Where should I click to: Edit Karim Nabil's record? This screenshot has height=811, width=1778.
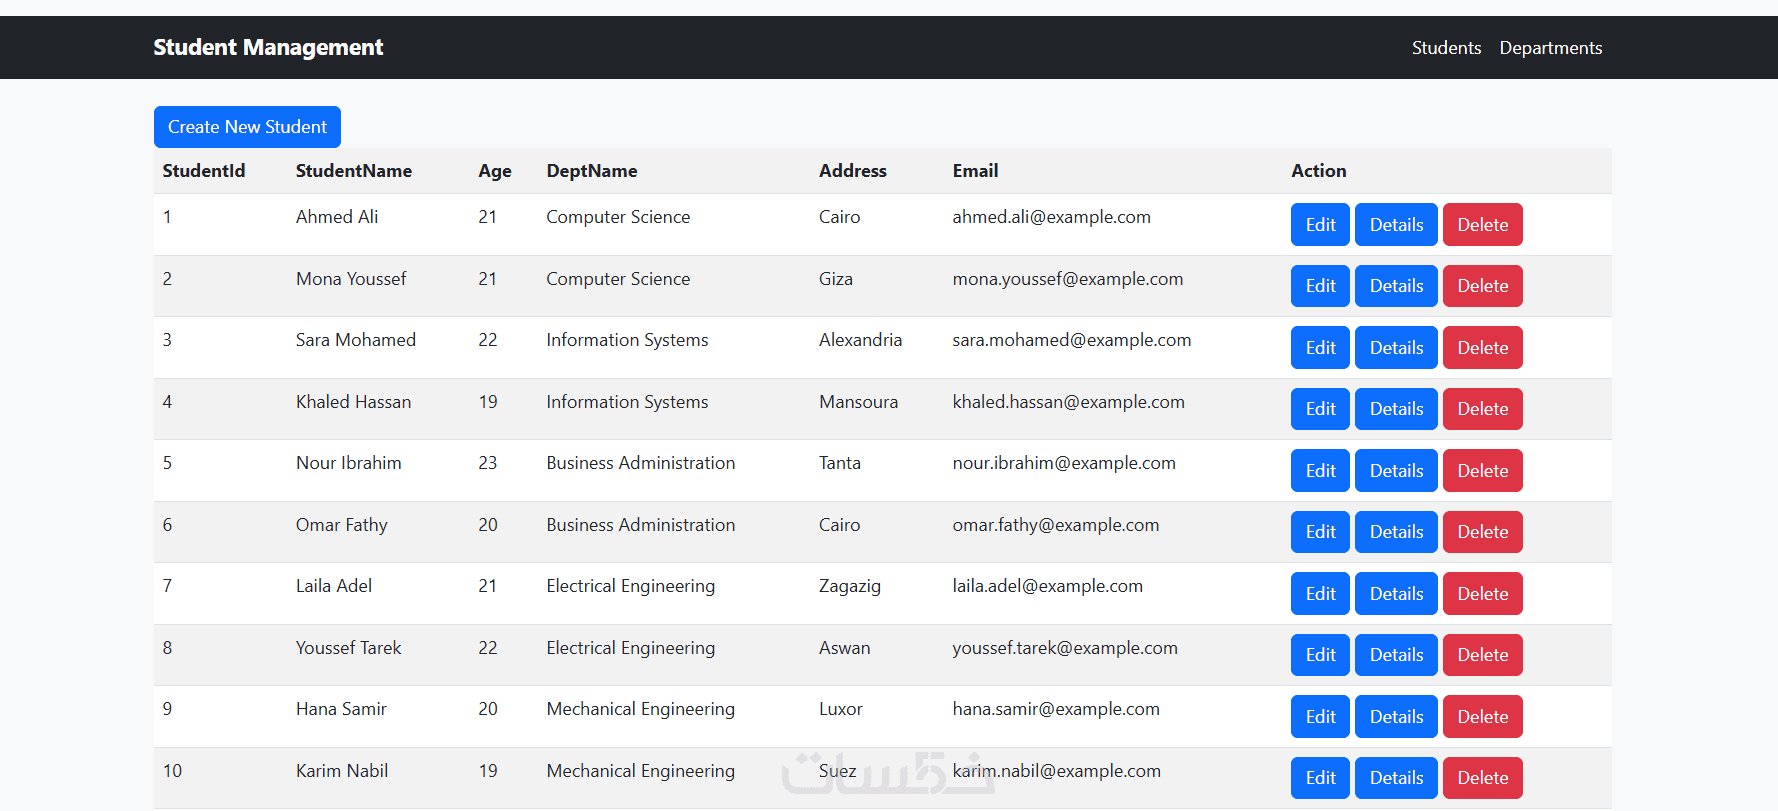[1320, 778]
